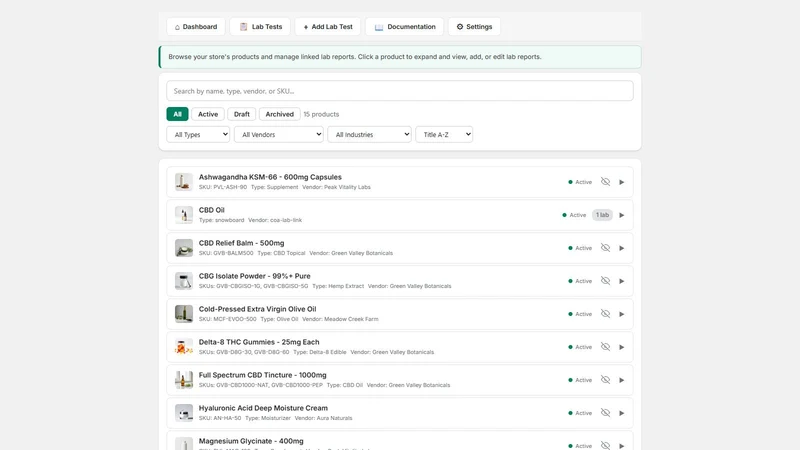Screen dimensions: 800x450
Task: Open the All Vendors dropdown
Action: click(x=279, y=135)
